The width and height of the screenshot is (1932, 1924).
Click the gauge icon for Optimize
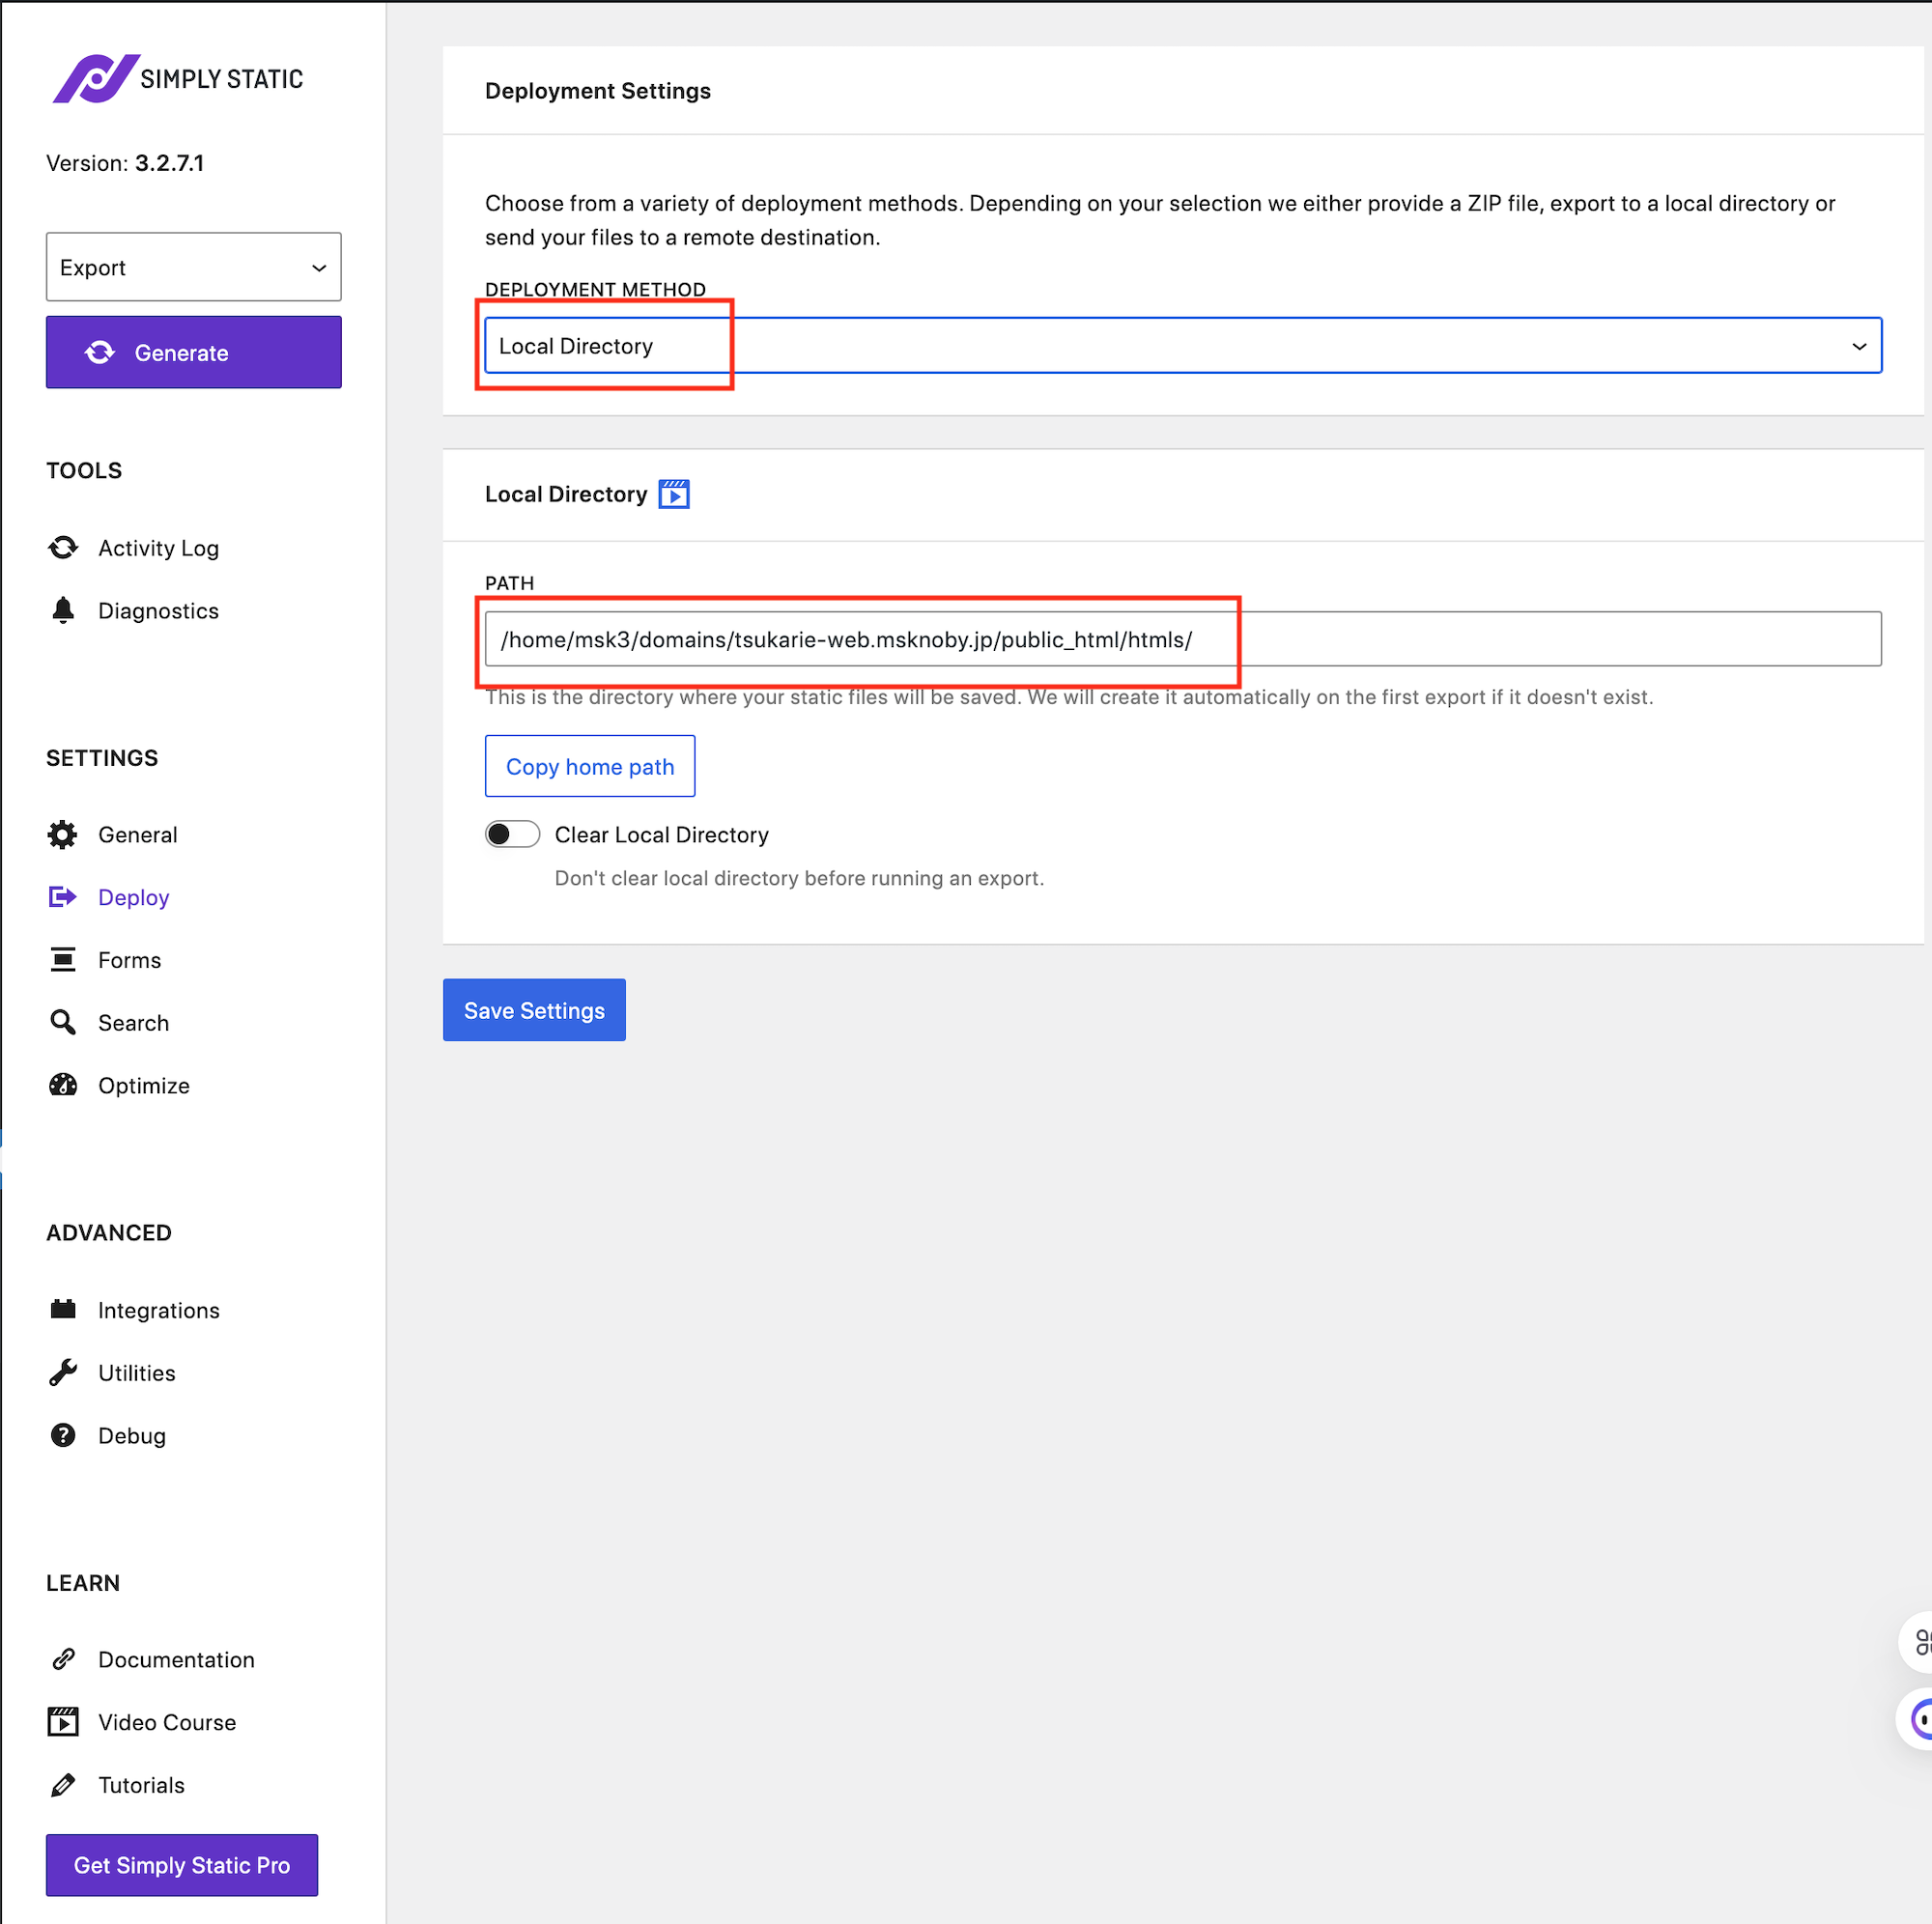tap(63, 1085)
